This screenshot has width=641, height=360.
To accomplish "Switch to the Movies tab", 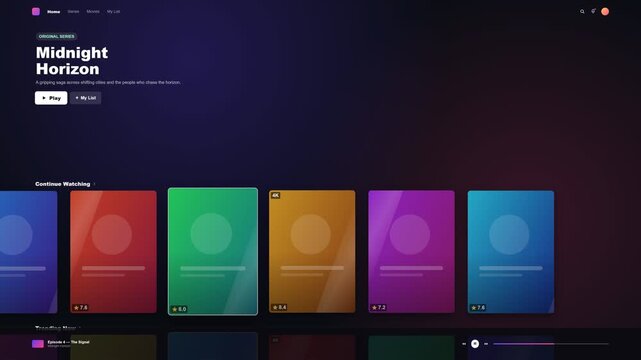I will point(93,11).
